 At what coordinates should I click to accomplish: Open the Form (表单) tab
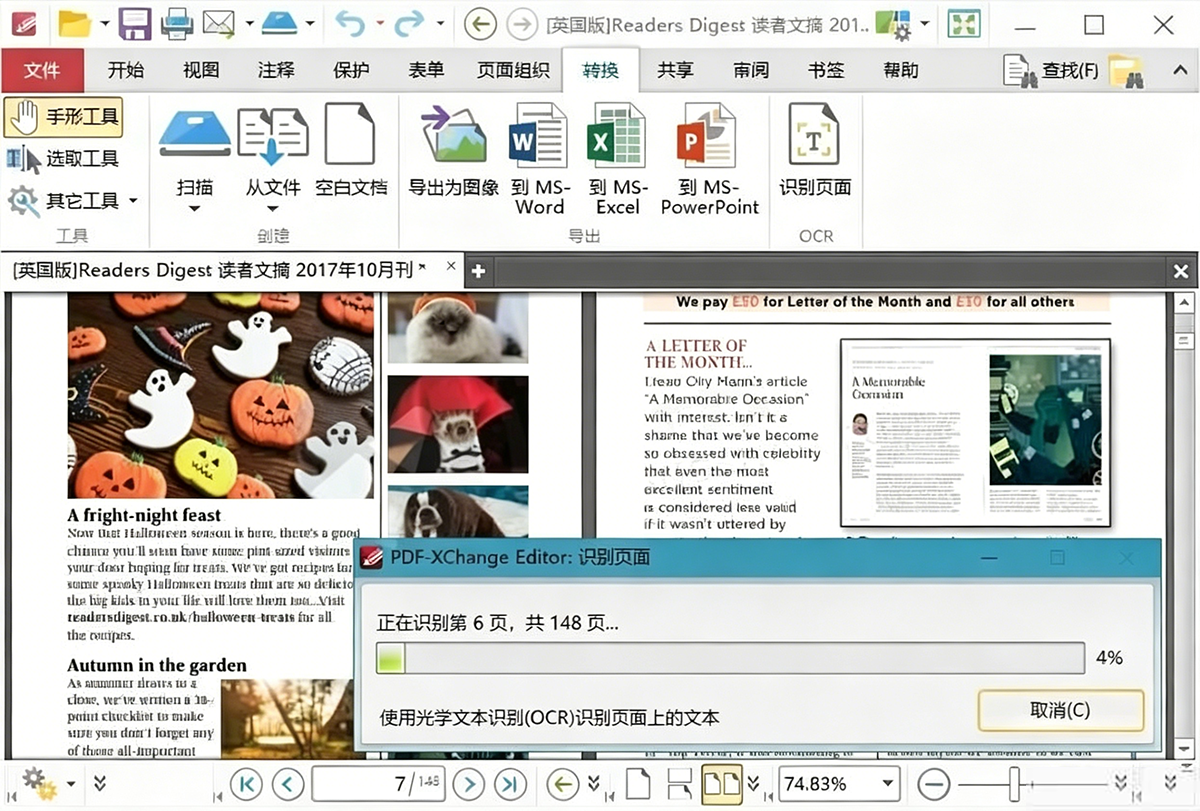(x=426, y=70)
